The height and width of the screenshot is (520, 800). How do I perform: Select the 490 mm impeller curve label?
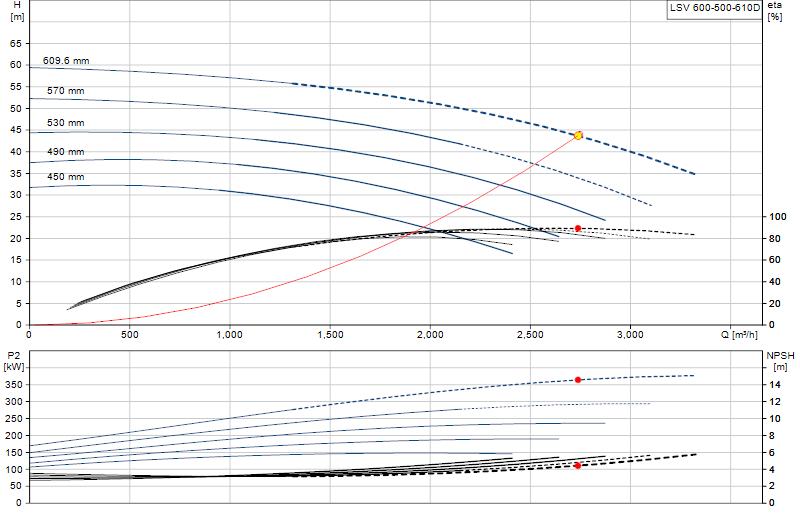click(x=65, y=152)
